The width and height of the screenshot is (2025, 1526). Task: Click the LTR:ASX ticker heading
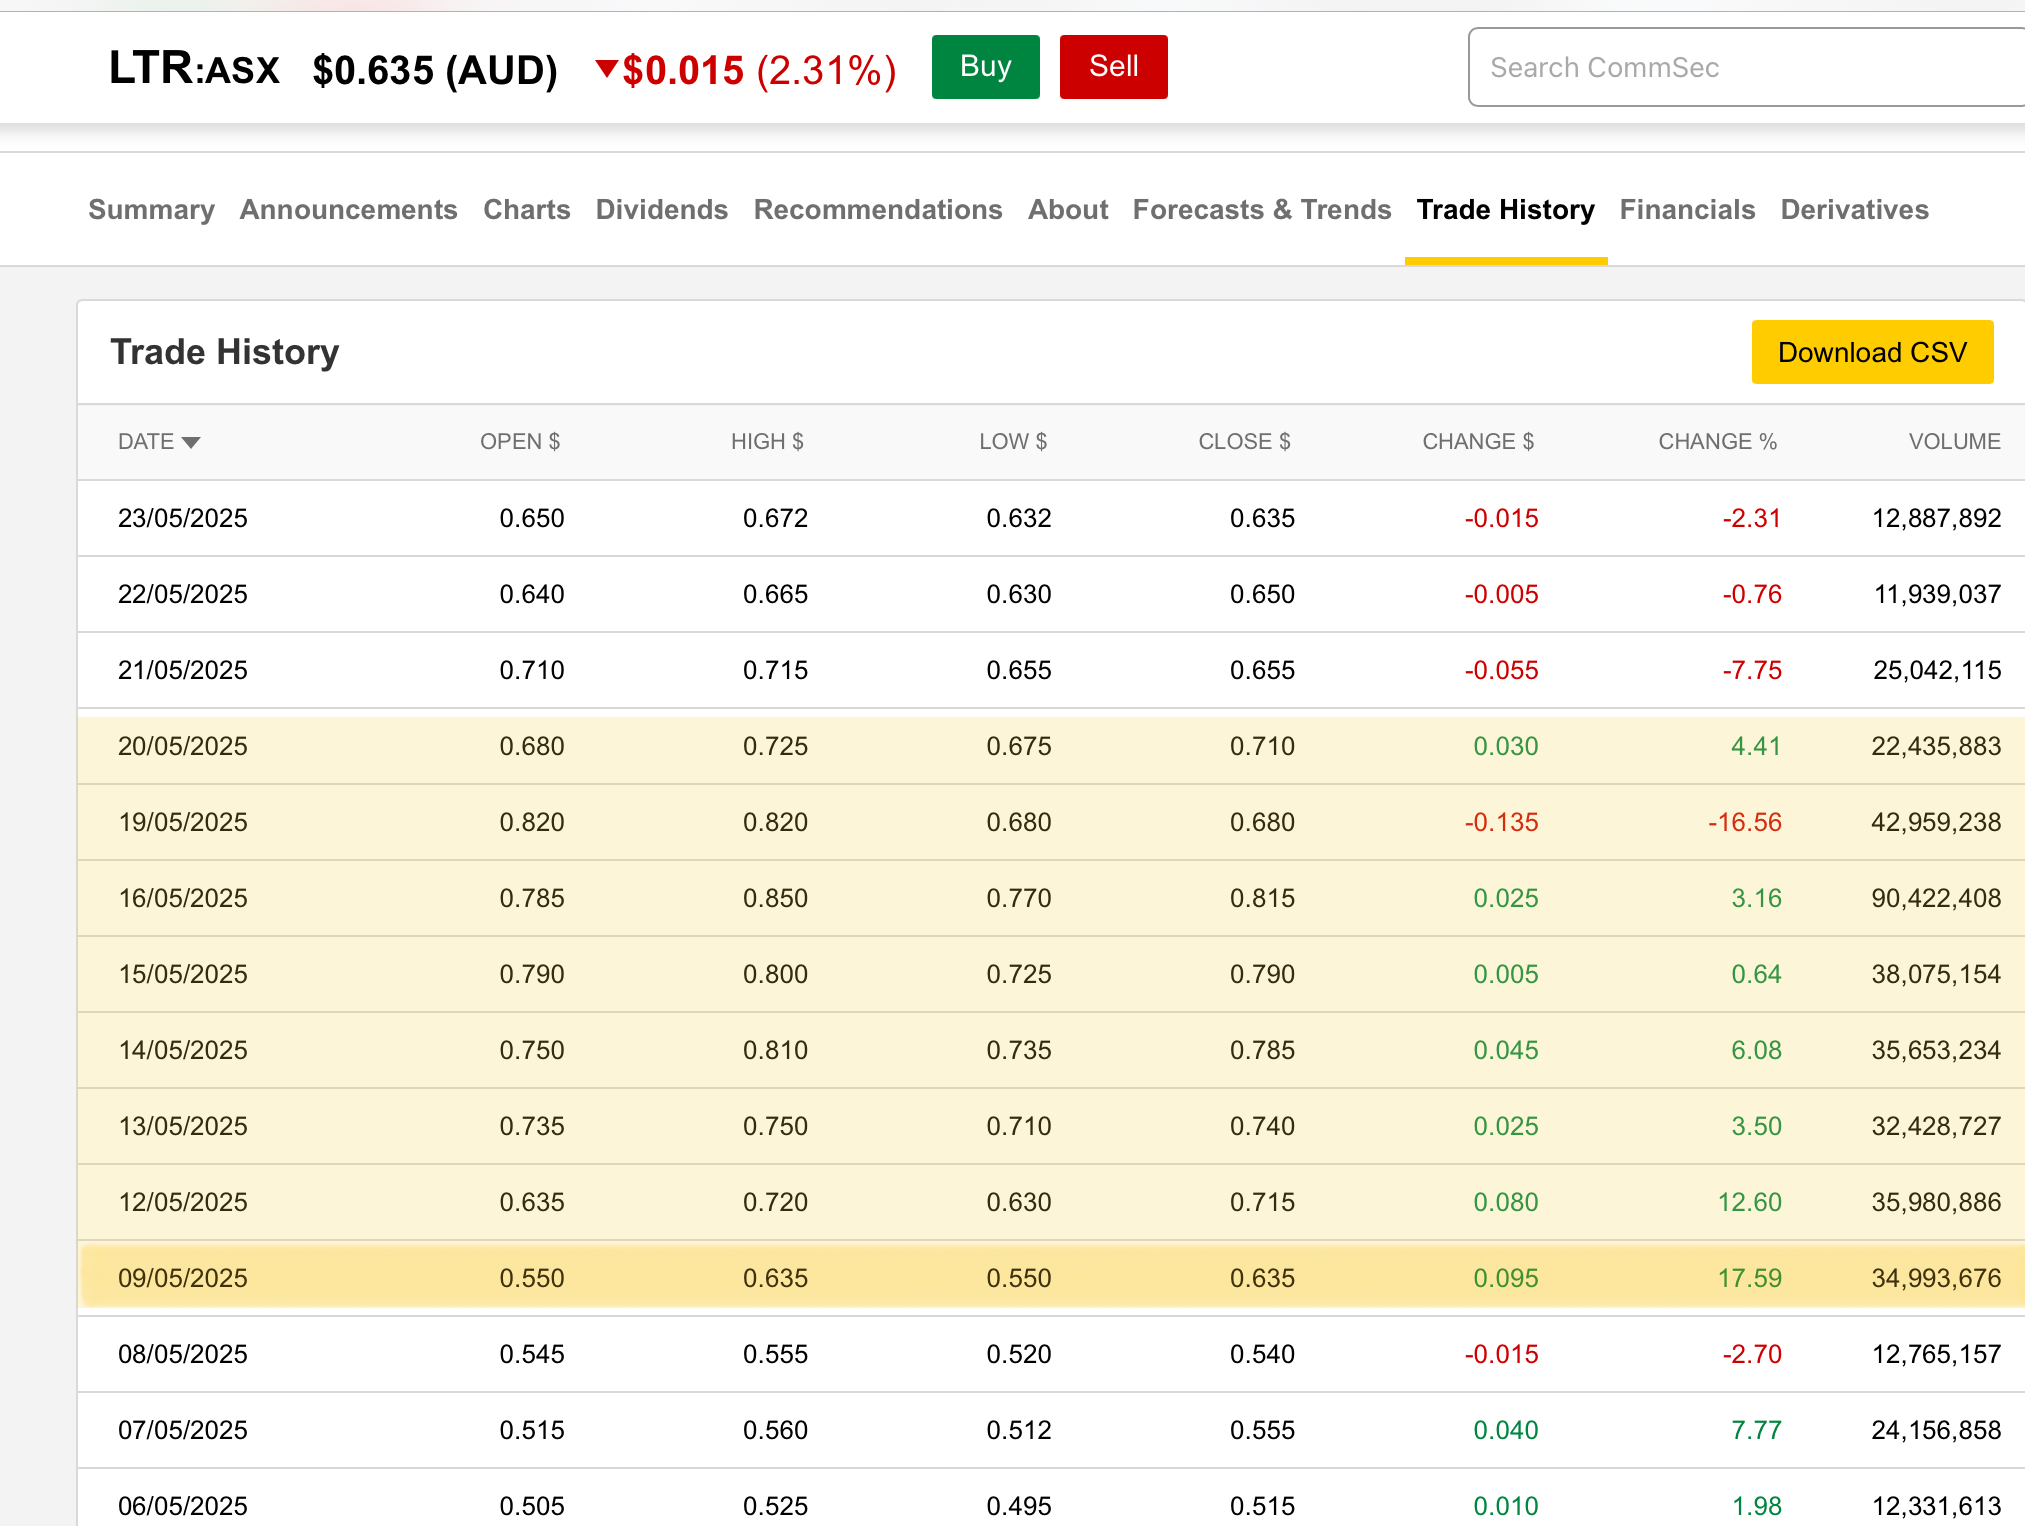[194, 68]
